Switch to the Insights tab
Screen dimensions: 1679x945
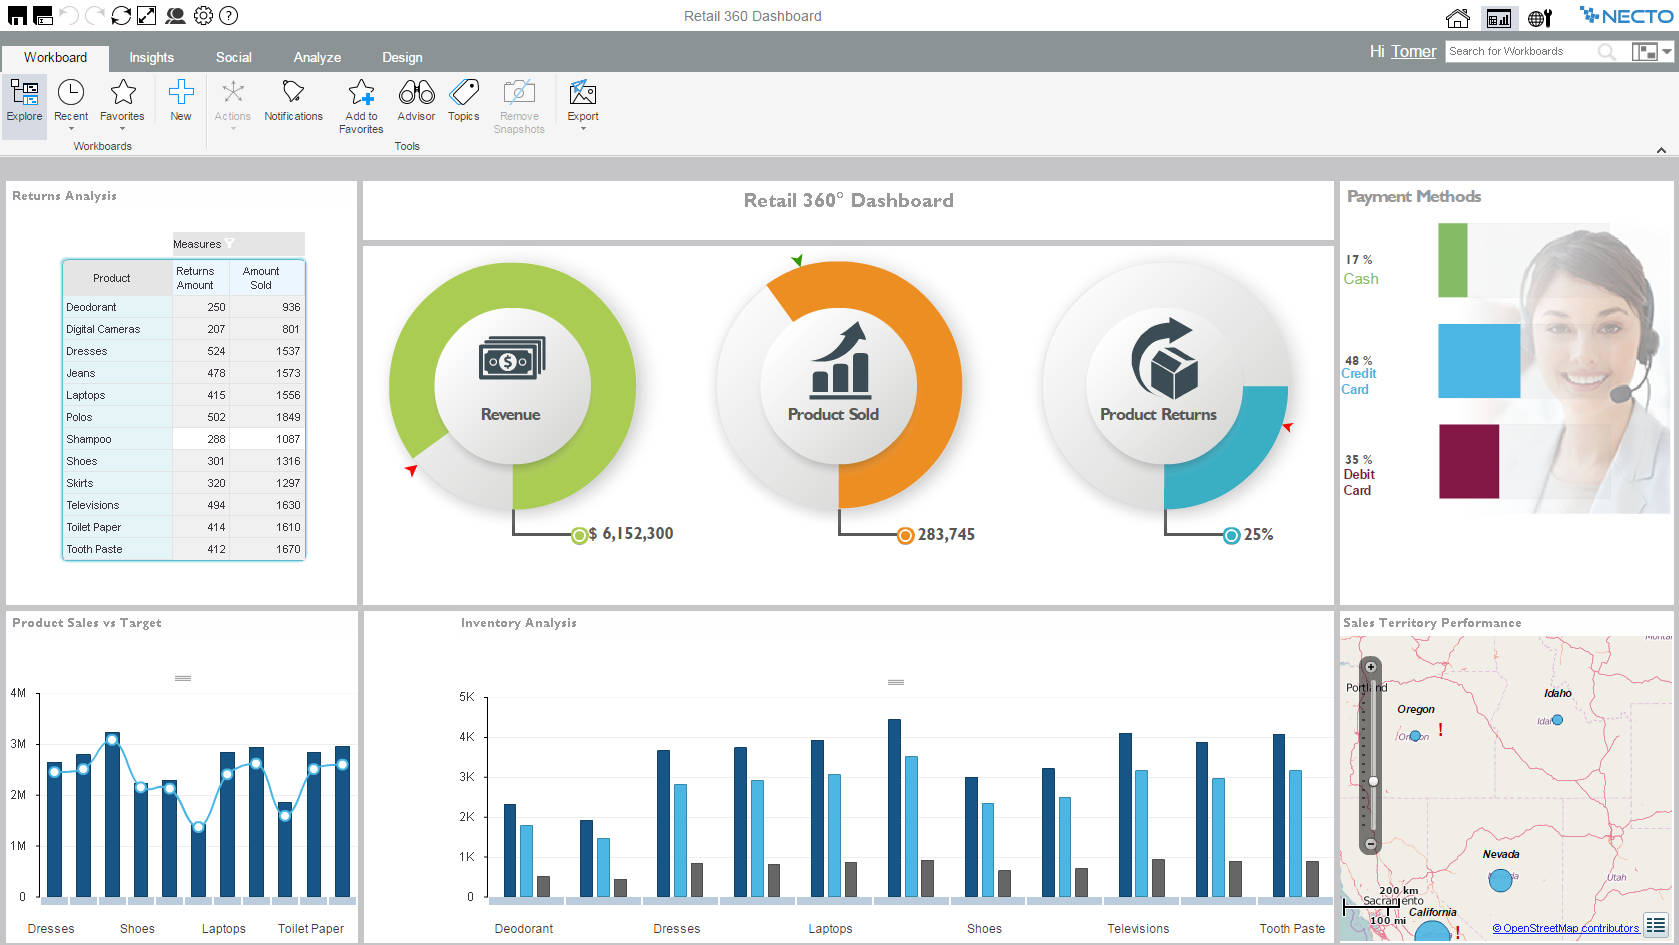pyautogui.click(x=151, y=57)
